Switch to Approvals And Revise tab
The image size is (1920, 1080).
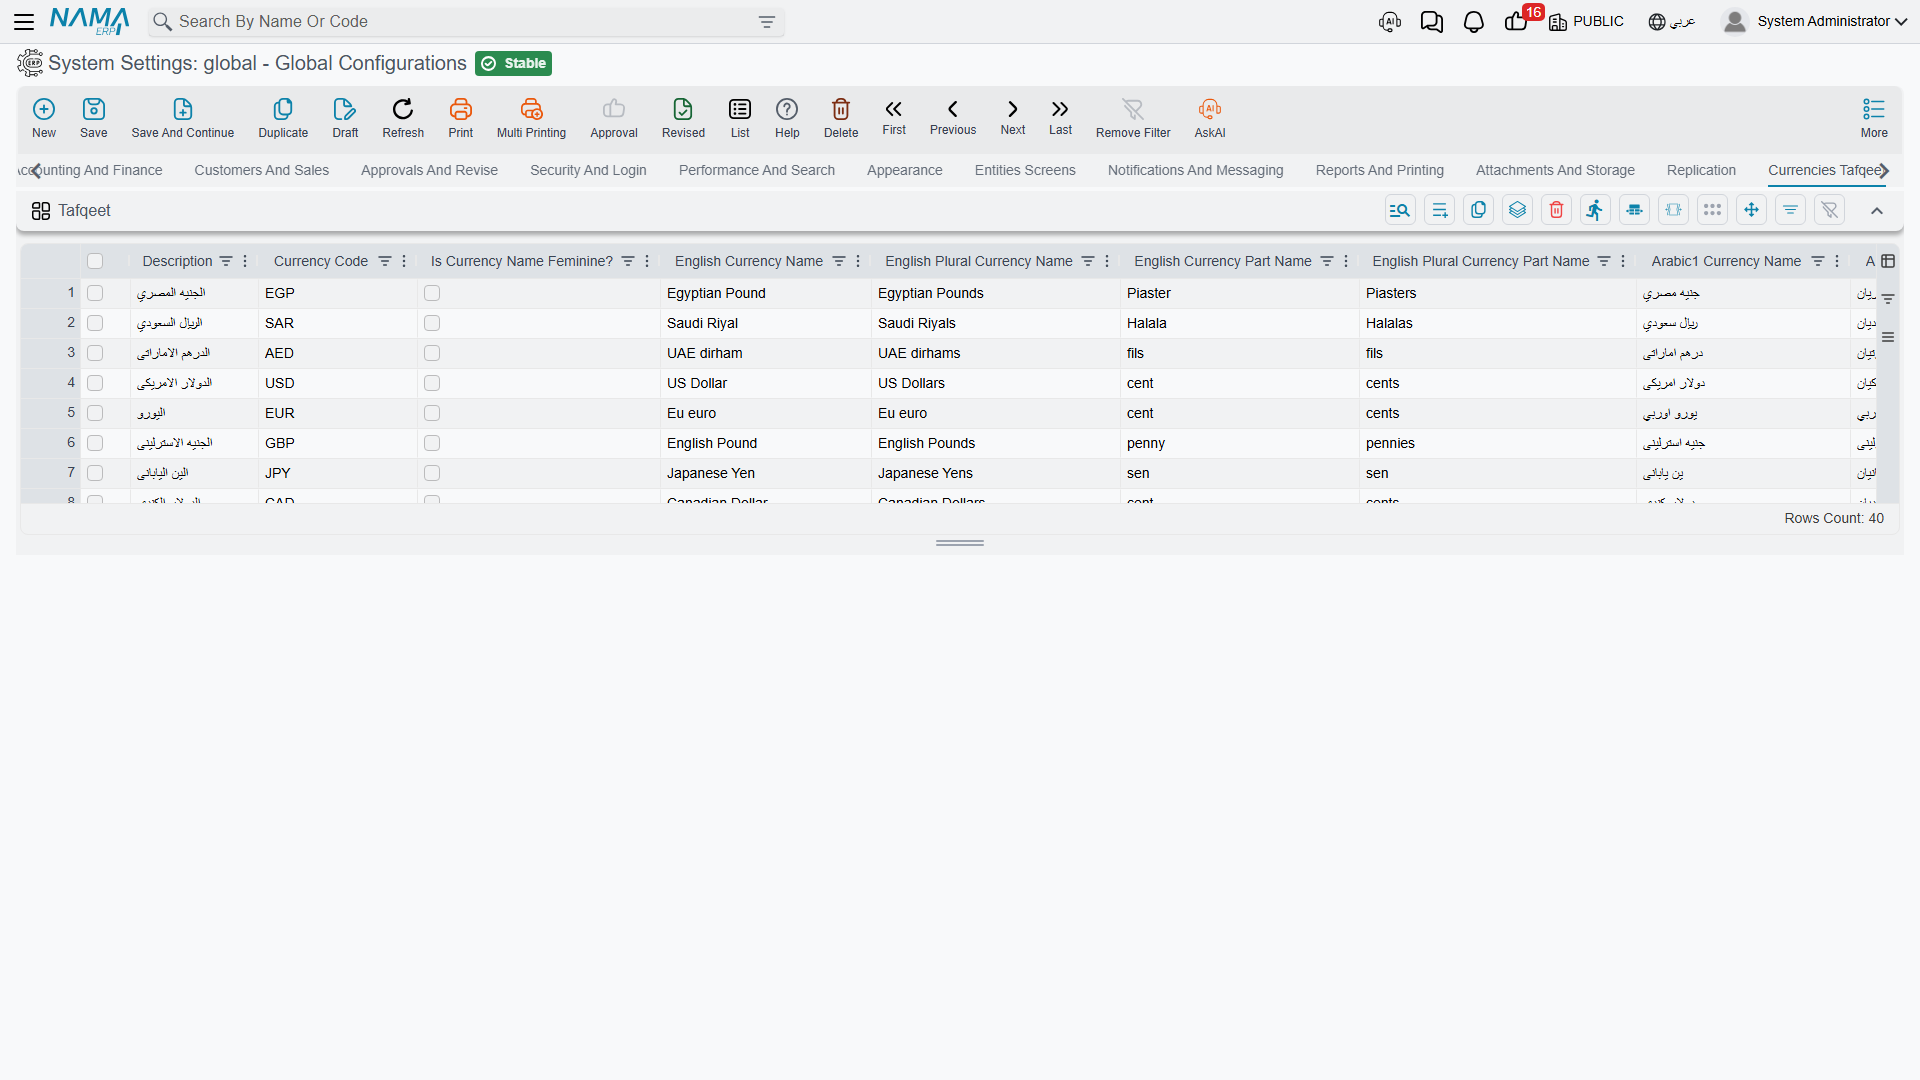429,170
